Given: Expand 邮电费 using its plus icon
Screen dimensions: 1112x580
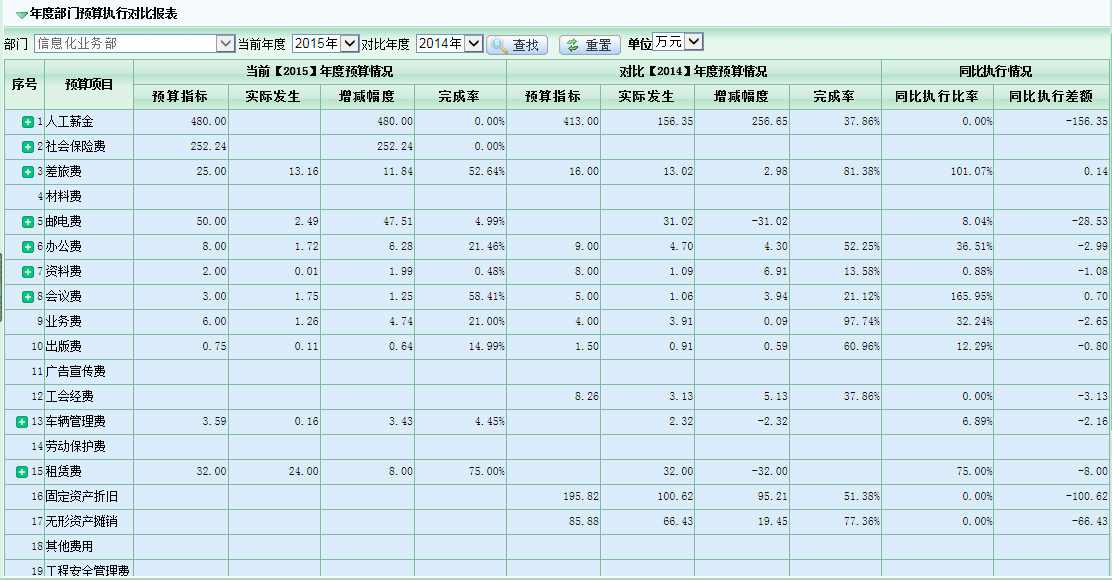Looking at the screenshot, I should pyautogui.click(x=28, y=222).
